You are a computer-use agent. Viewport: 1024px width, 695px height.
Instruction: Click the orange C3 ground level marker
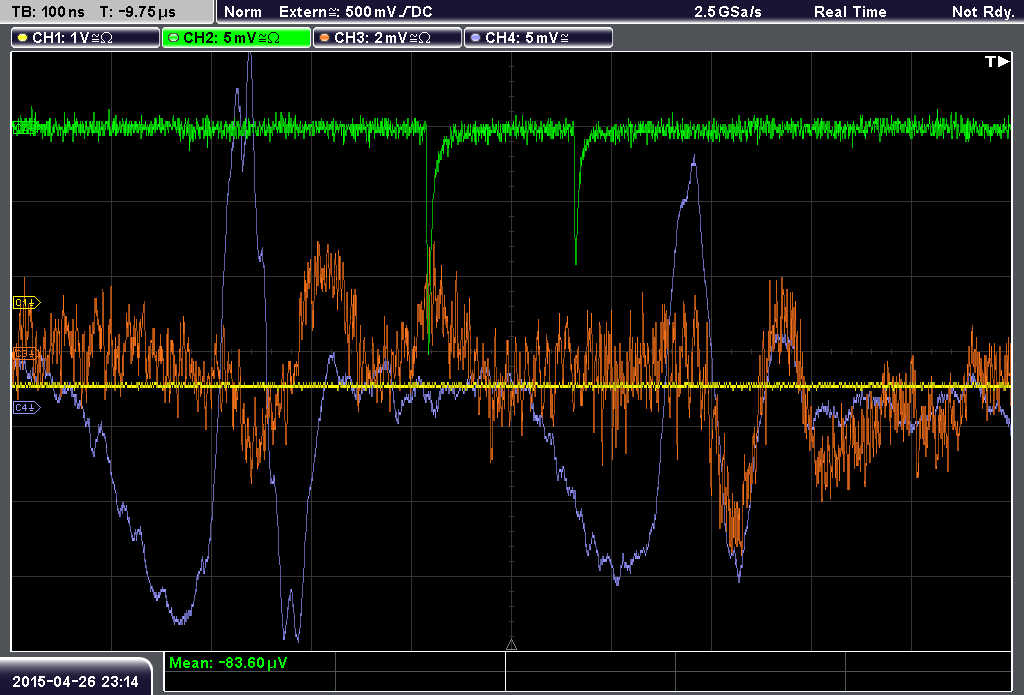coord(27,353)
